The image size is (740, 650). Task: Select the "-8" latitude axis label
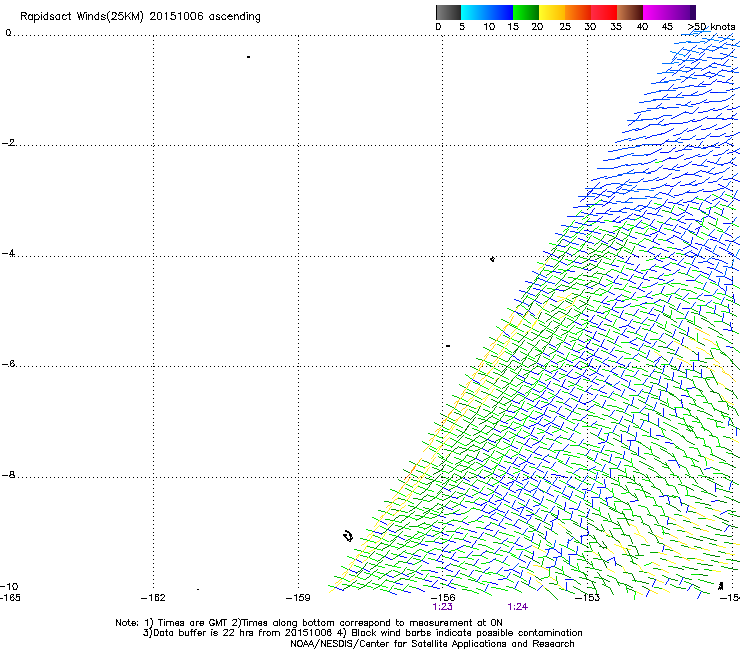(x=8, y=474)
